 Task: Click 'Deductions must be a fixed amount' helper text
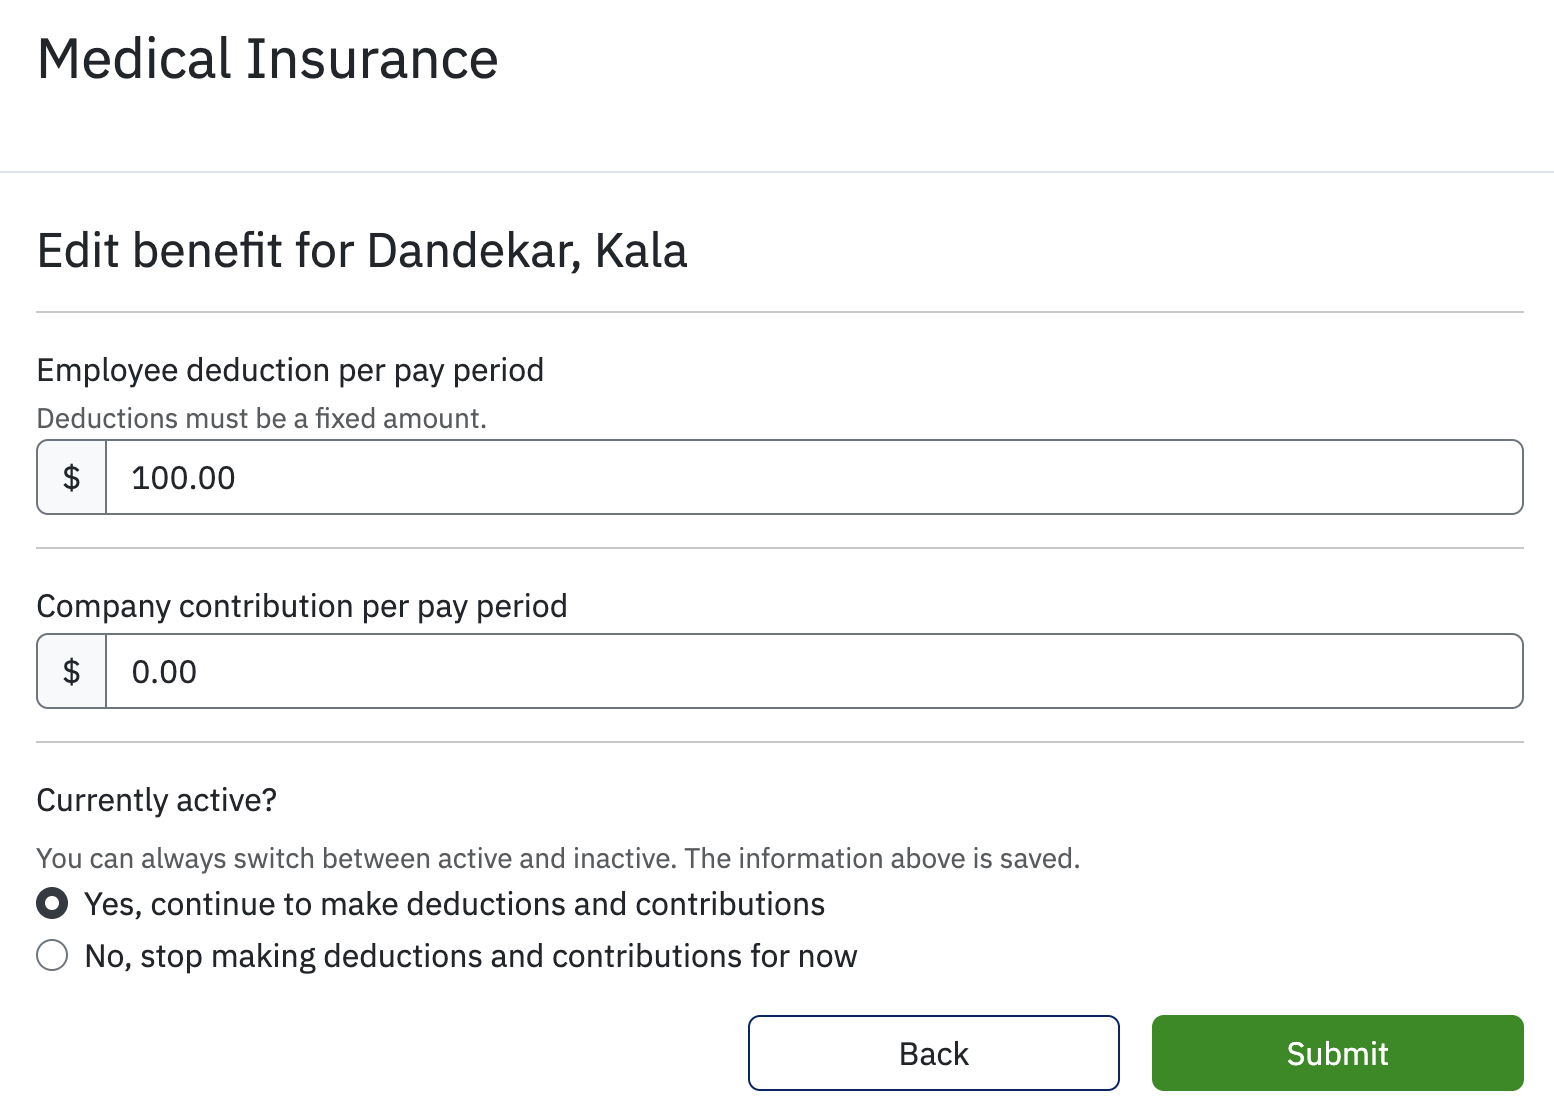(x=261, y=418)
